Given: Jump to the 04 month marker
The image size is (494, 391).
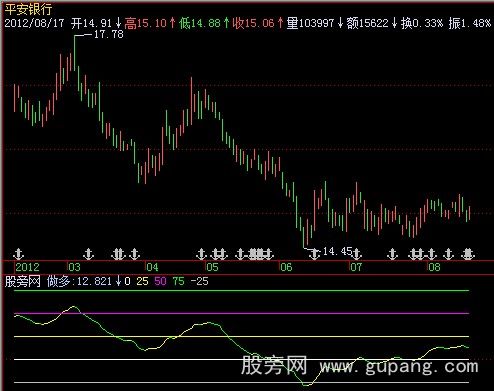Looking at the screenshot, I should pos(152,267).
